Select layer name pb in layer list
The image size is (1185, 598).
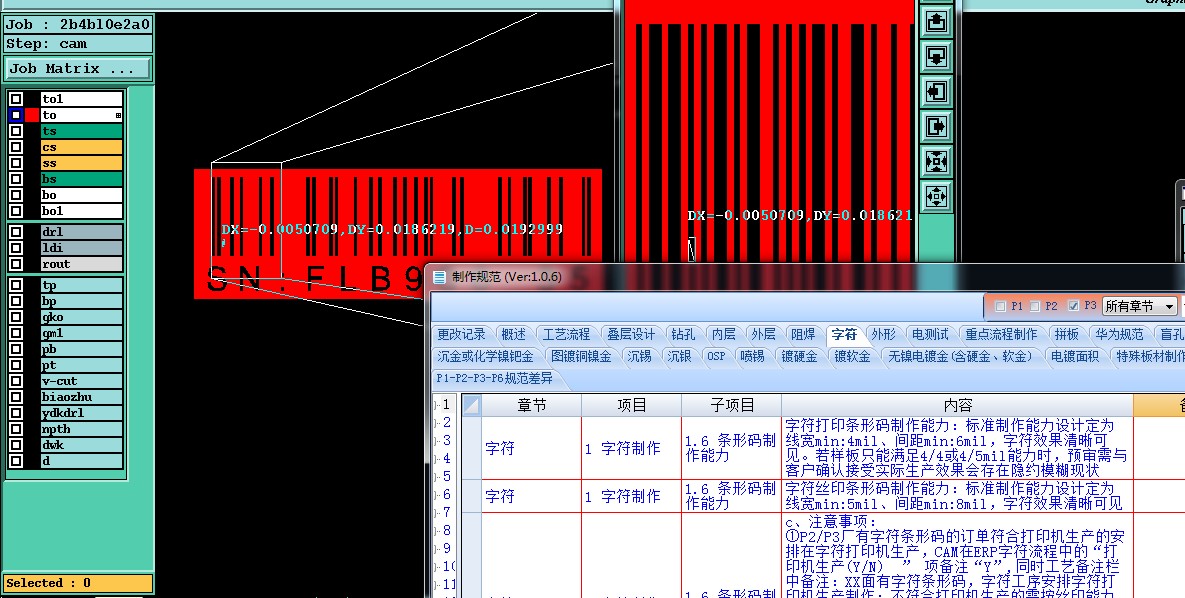82,349
